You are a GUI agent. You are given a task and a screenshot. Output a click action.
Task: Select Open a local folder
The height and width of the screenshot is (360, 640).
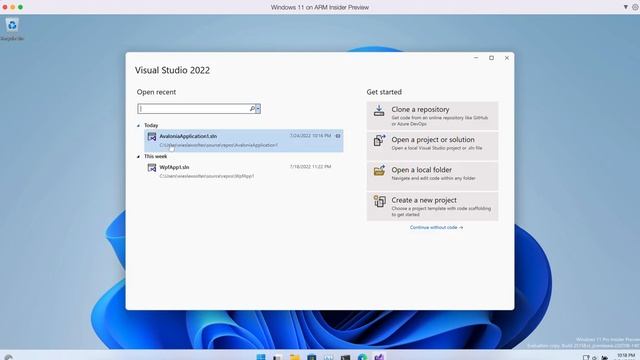[x=432, y=176]
